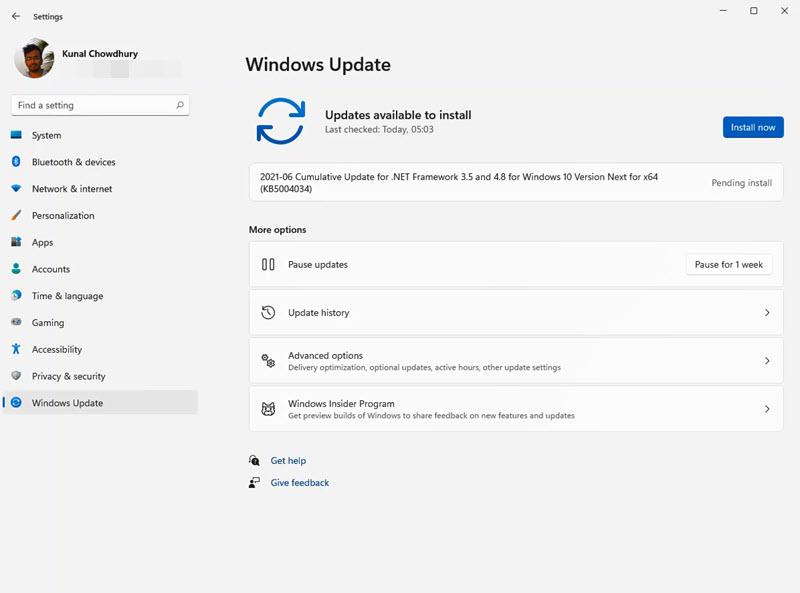The width and height of the screenshot is (800, 593).
Task: Click the Gaming controller icon
Action: point(16,322)
